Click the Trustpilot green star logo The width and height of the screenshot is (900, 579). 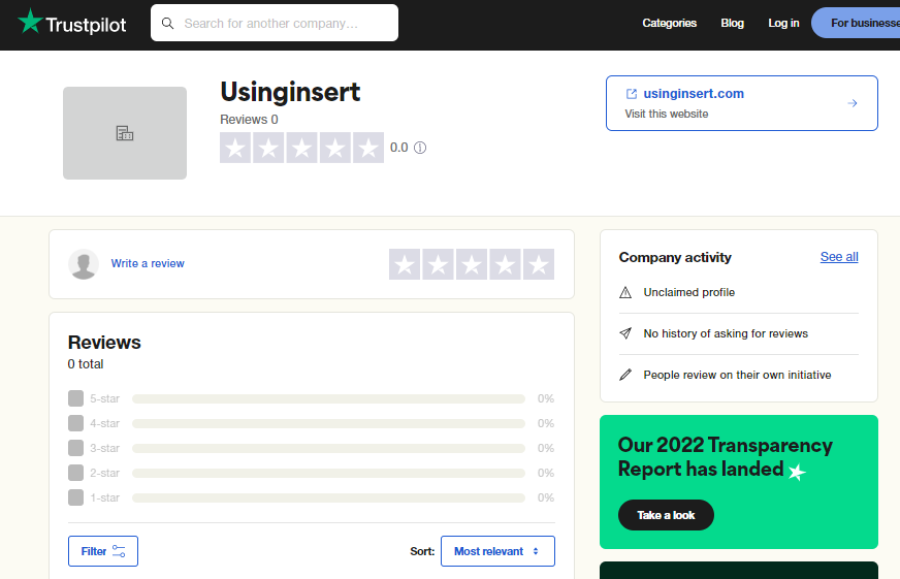click(30, 21)
